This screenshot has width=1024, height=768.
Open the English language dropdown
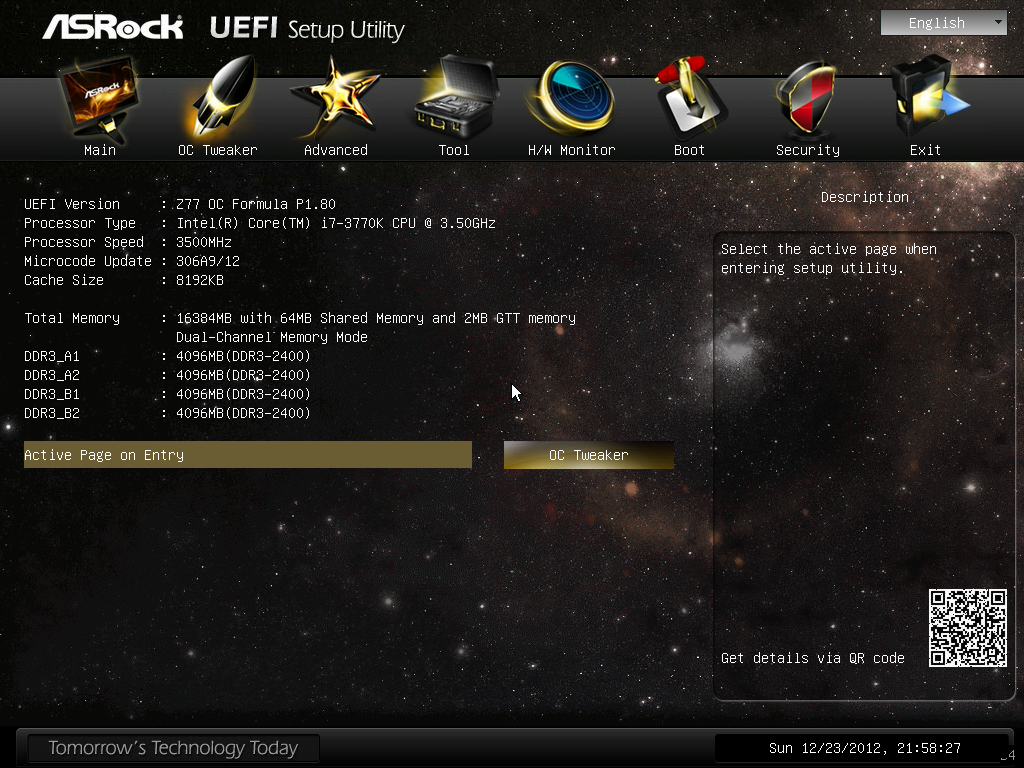click(944, 23)
